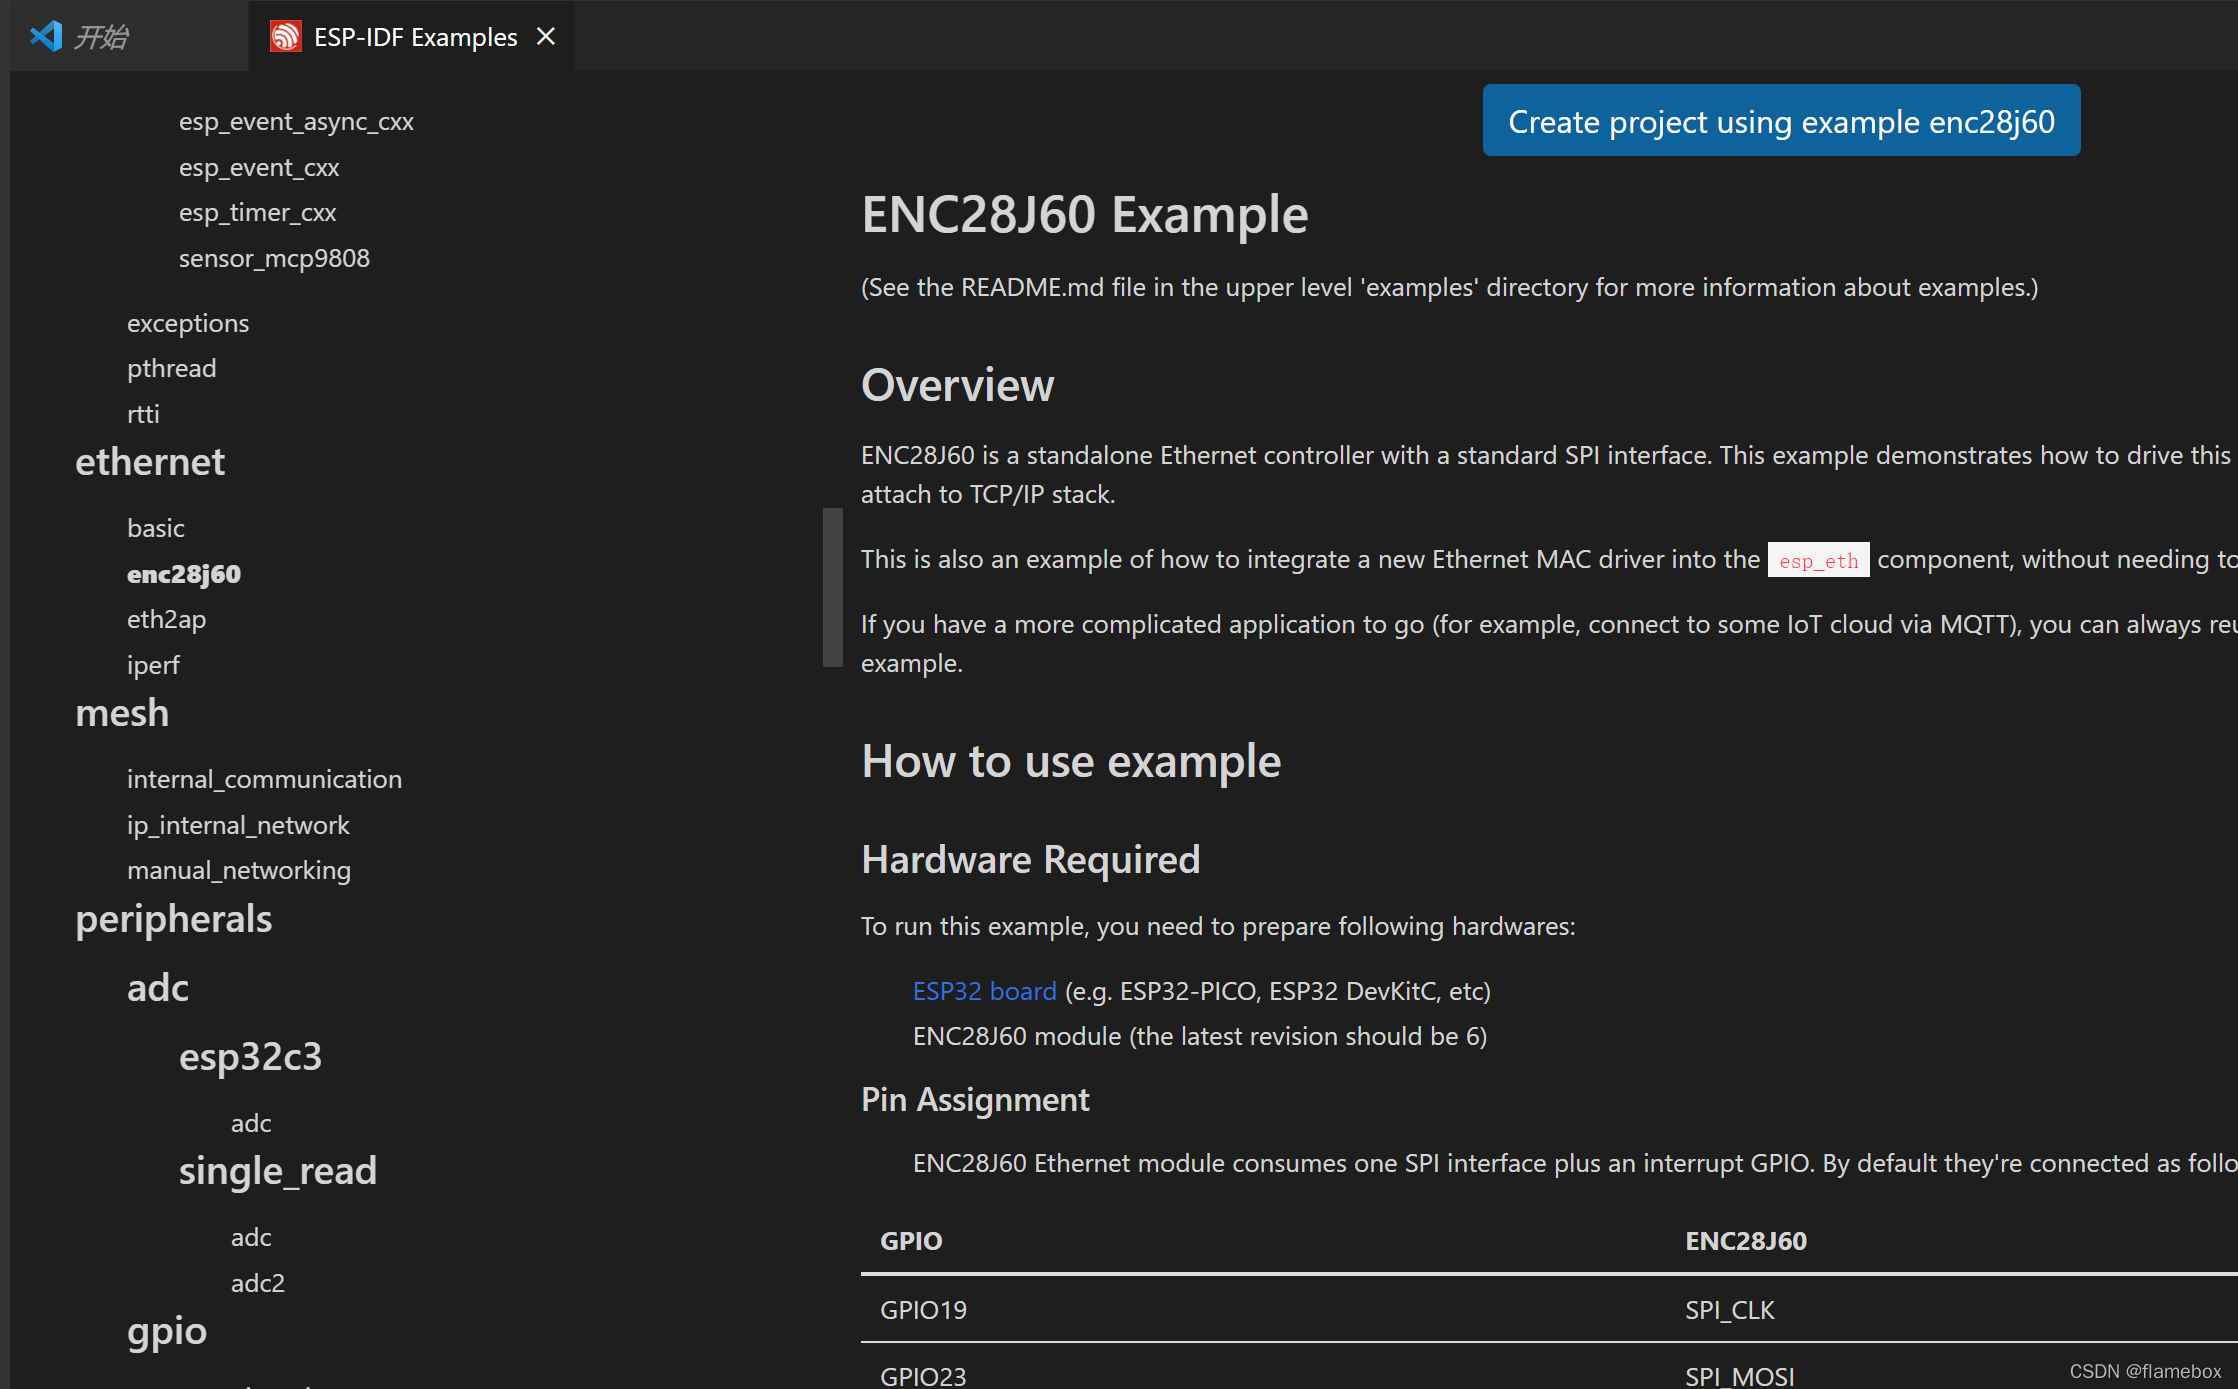Close the ESP-IDF Examples tab
The image size is (2238, 1389).
[546, 37]
